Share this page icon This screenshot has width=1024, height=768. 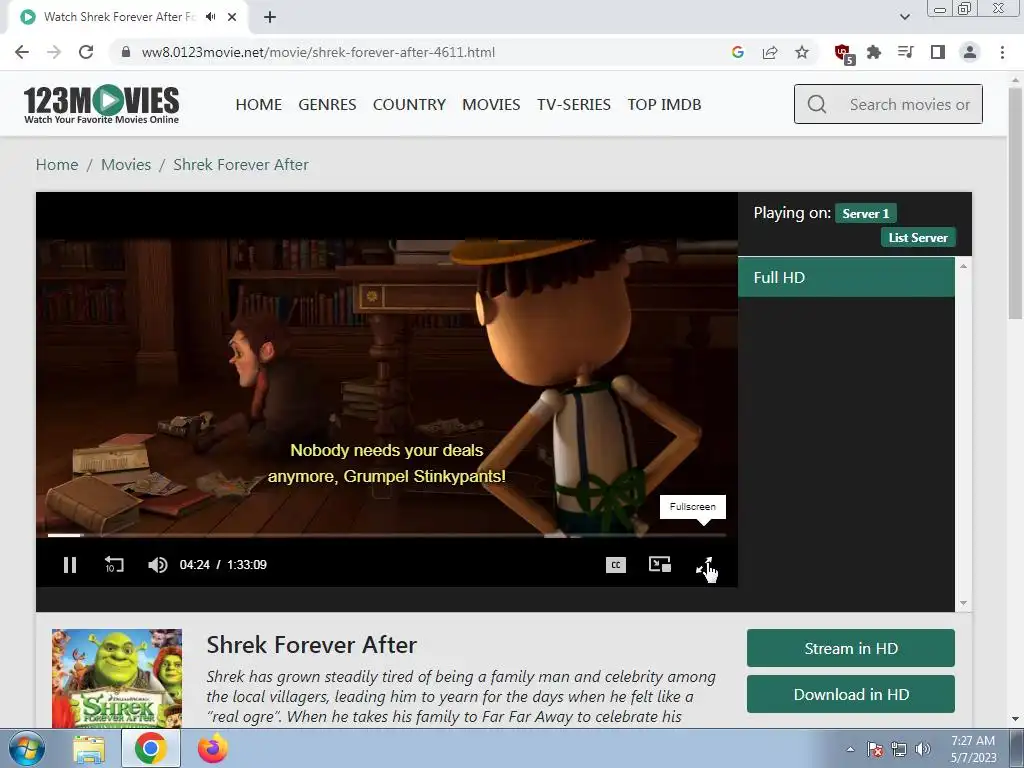(770, 52)
